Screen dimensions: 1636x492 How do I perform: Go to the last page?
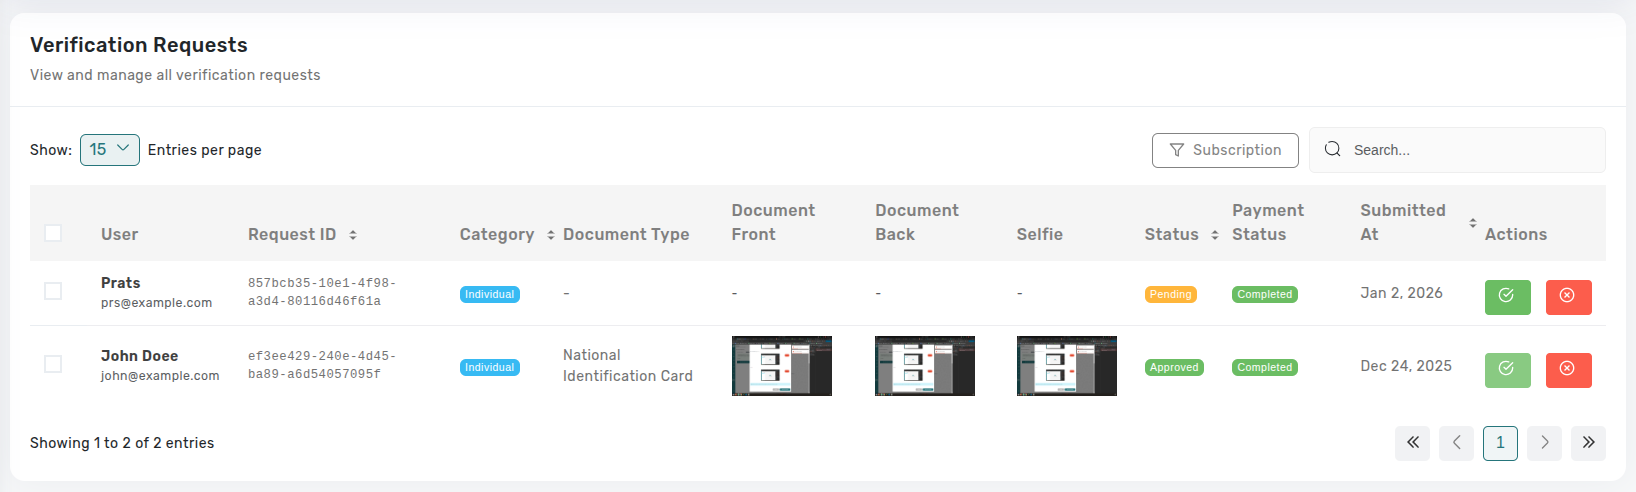coord(1588,443)
